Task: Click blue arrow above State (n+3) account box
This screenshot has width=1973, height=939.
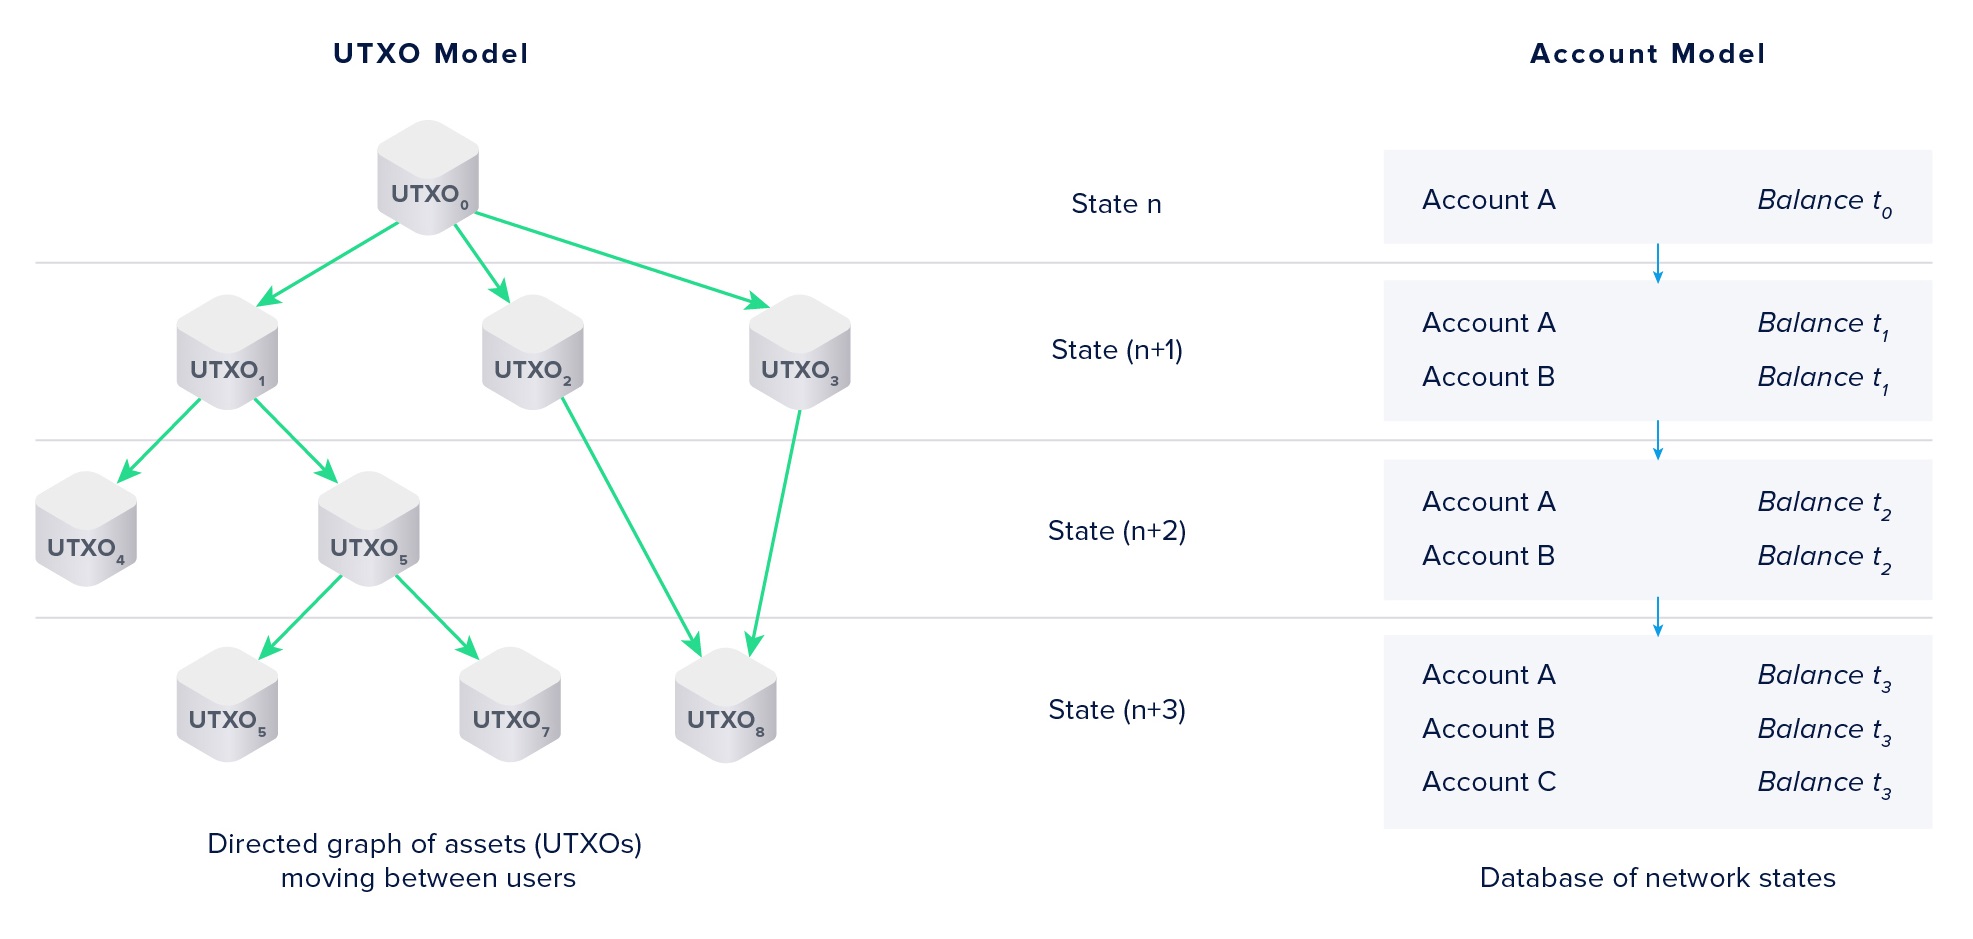Action: tap(1658, 617)
